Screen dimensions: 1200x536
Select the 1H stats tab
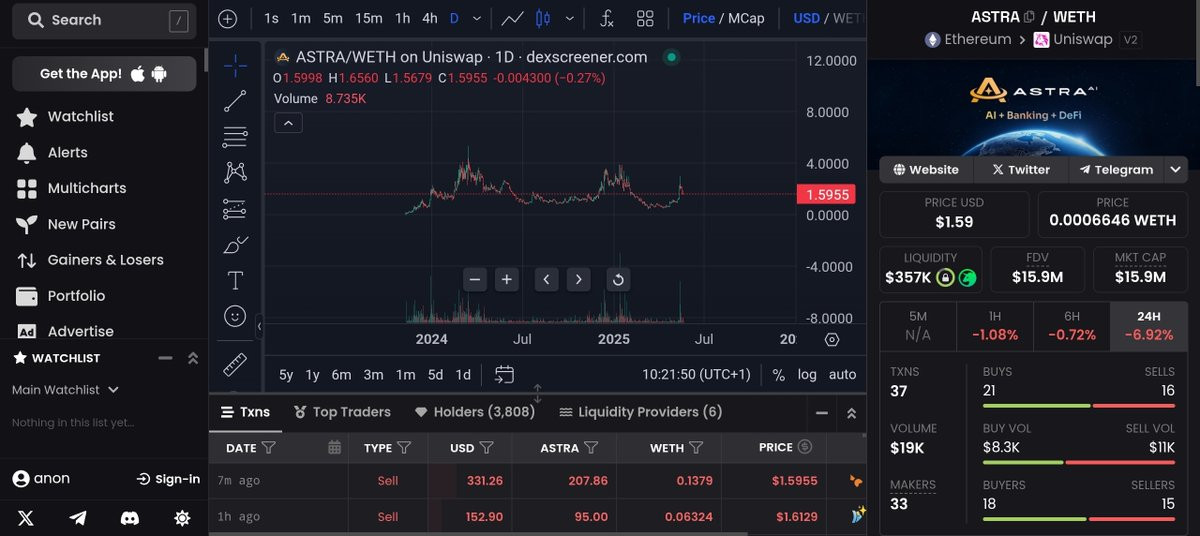click(x=995, y=326)
